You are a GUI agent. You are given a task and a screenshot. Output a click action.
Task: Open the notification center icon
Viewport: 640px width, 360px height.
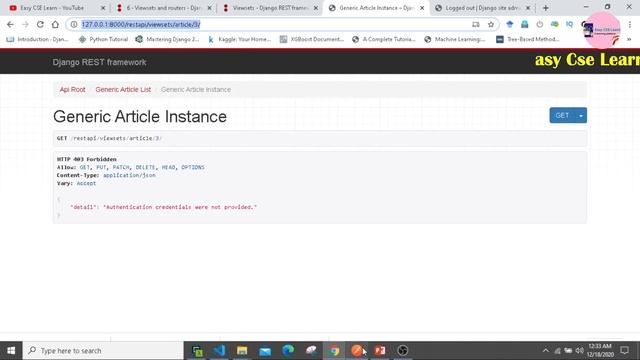click(x=624, y=351)
